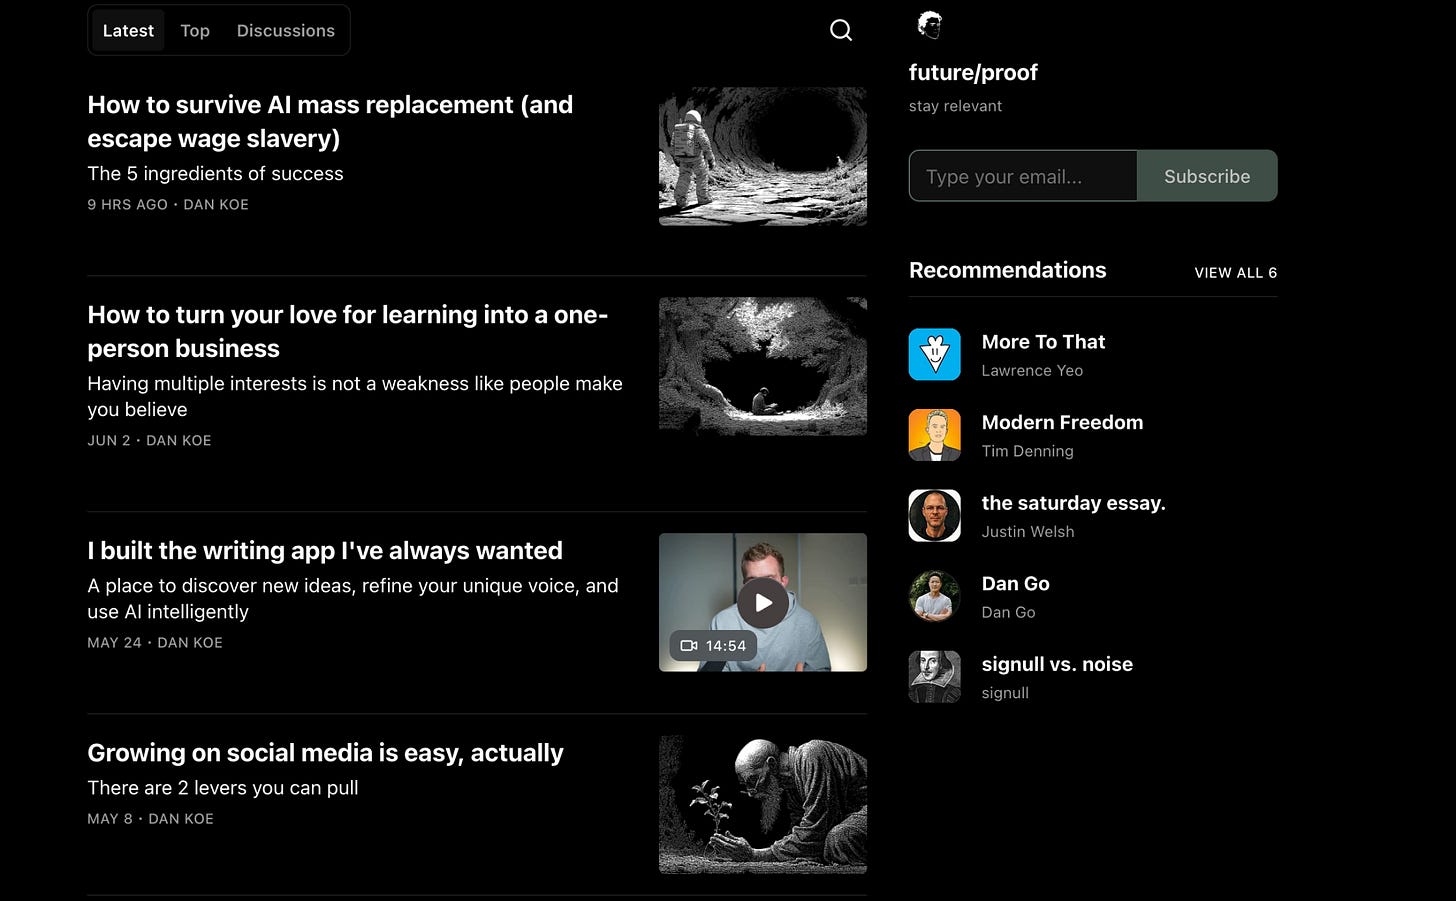Click subtitle The 5 ingredients of success

(x=215, y=174)
